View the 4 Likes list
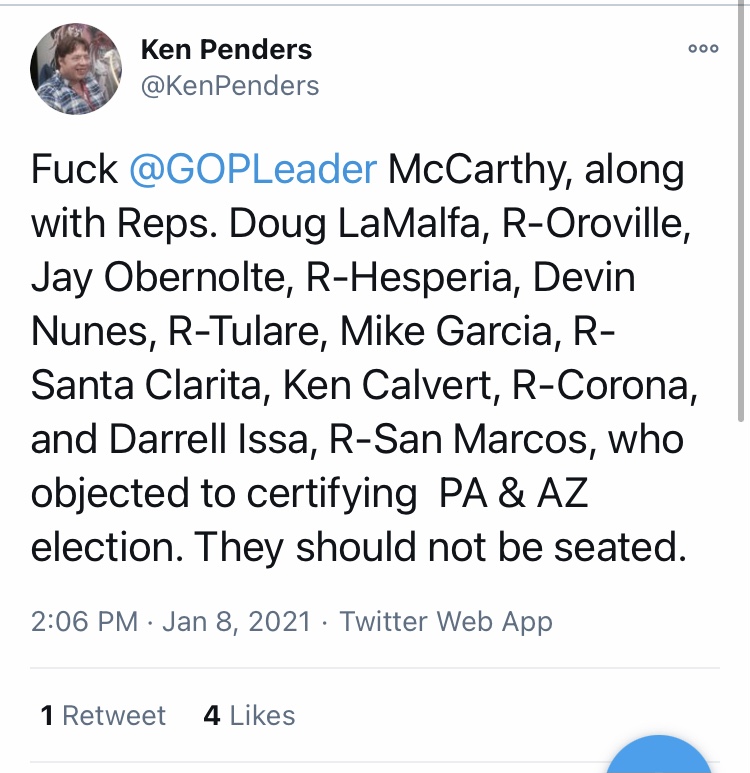The height and width of the screenshot is (773, 750). 250,715
